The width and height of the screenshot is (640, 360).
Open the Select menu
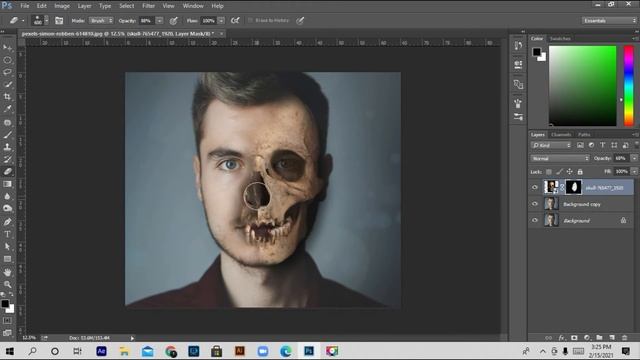point(127,6)
